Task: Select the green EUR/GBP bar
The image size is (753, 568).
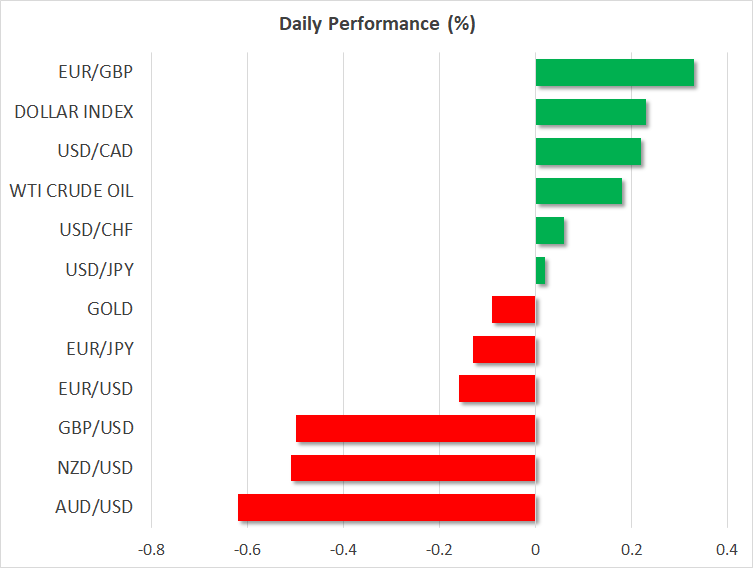Action: 615,73
